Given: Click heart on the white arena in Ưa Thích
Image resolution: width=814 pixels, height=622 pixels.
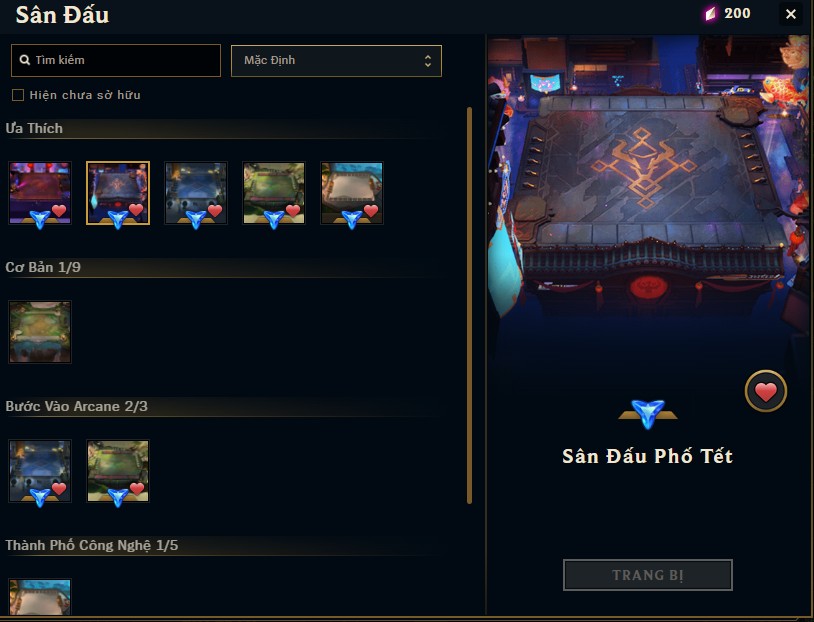Looking at the screenshot, I should [x=371, y=210].
